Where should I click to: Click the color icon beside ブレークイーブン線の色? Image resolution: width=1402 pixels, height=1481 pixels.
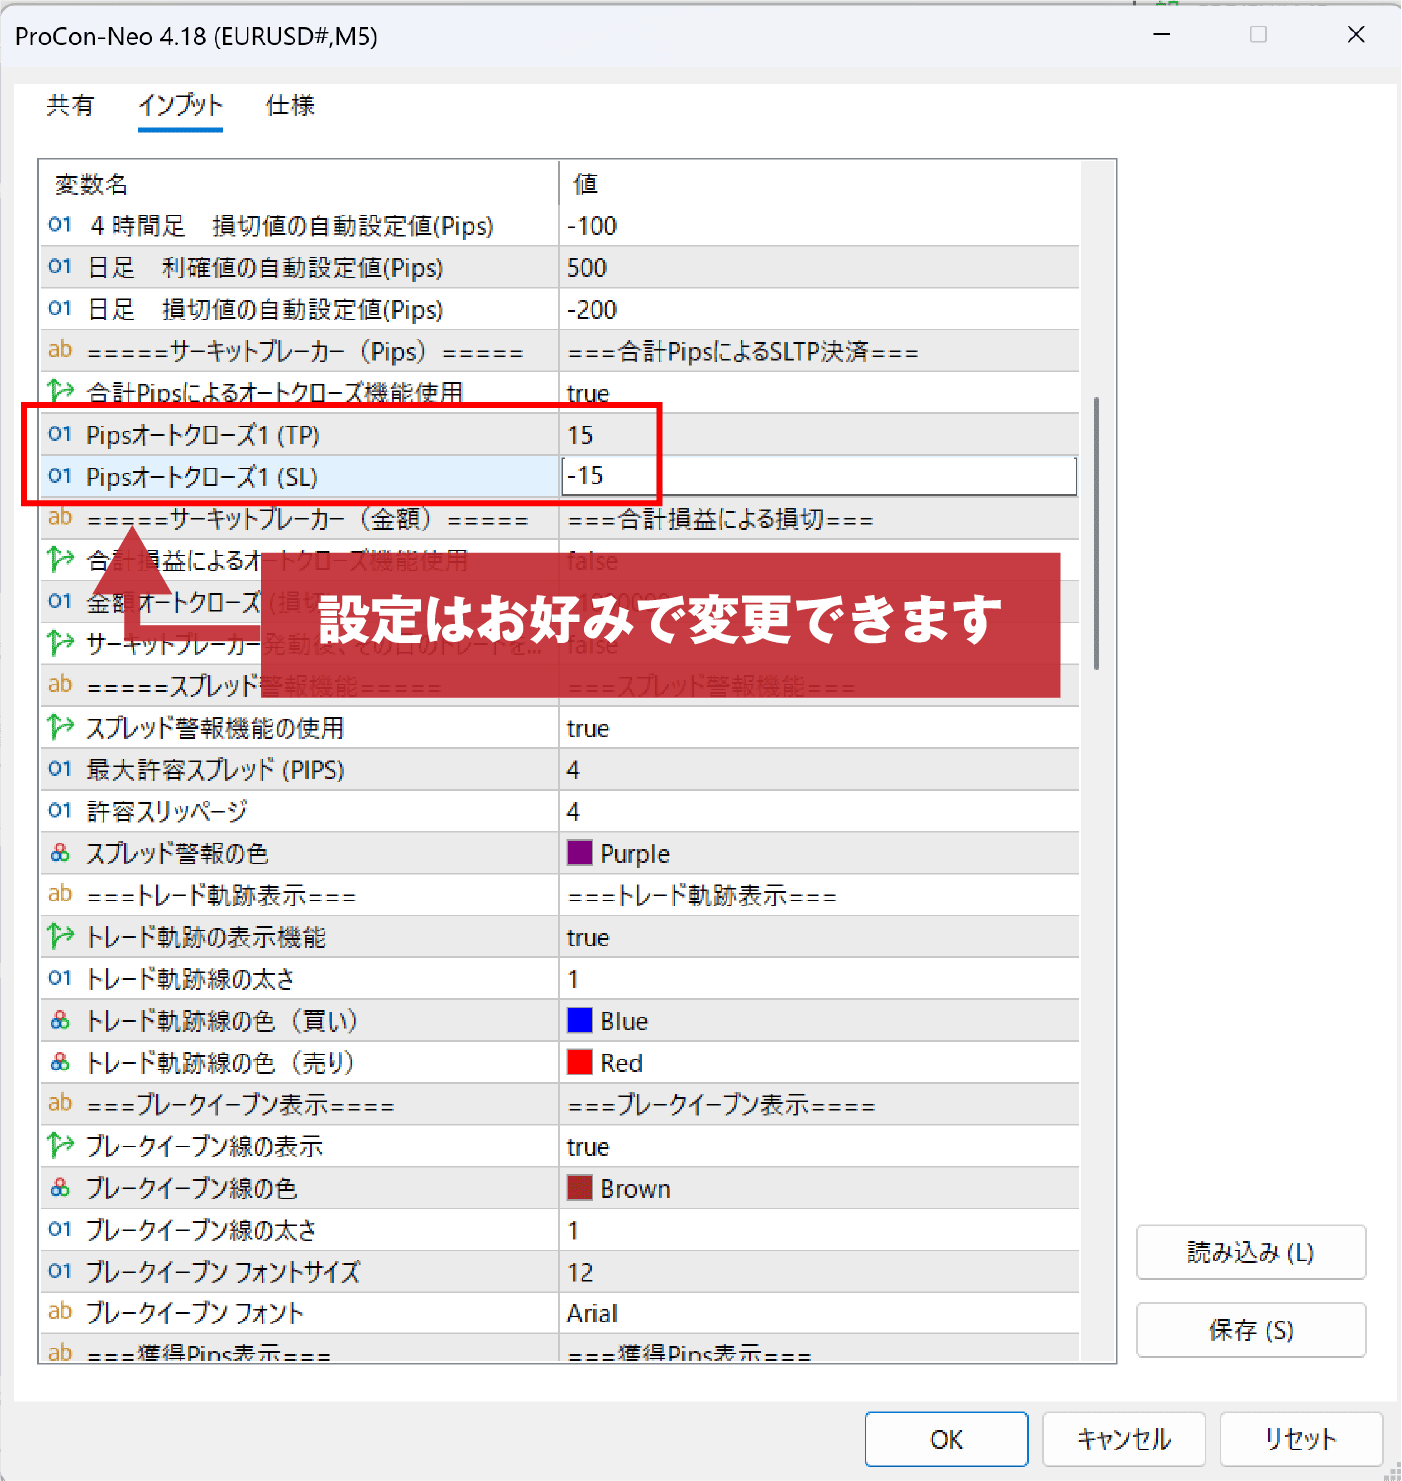coord(60,1187)
